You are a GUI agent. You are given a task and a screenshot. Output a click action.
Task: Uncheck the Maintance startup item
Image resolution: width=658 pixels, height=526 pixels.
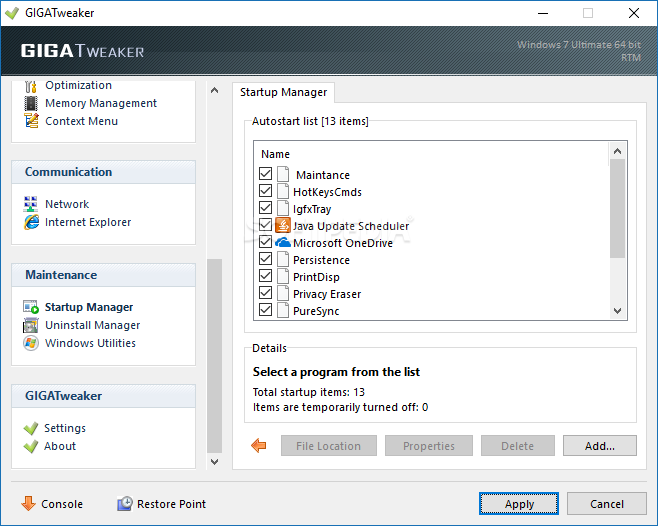[x=265, y=173]
